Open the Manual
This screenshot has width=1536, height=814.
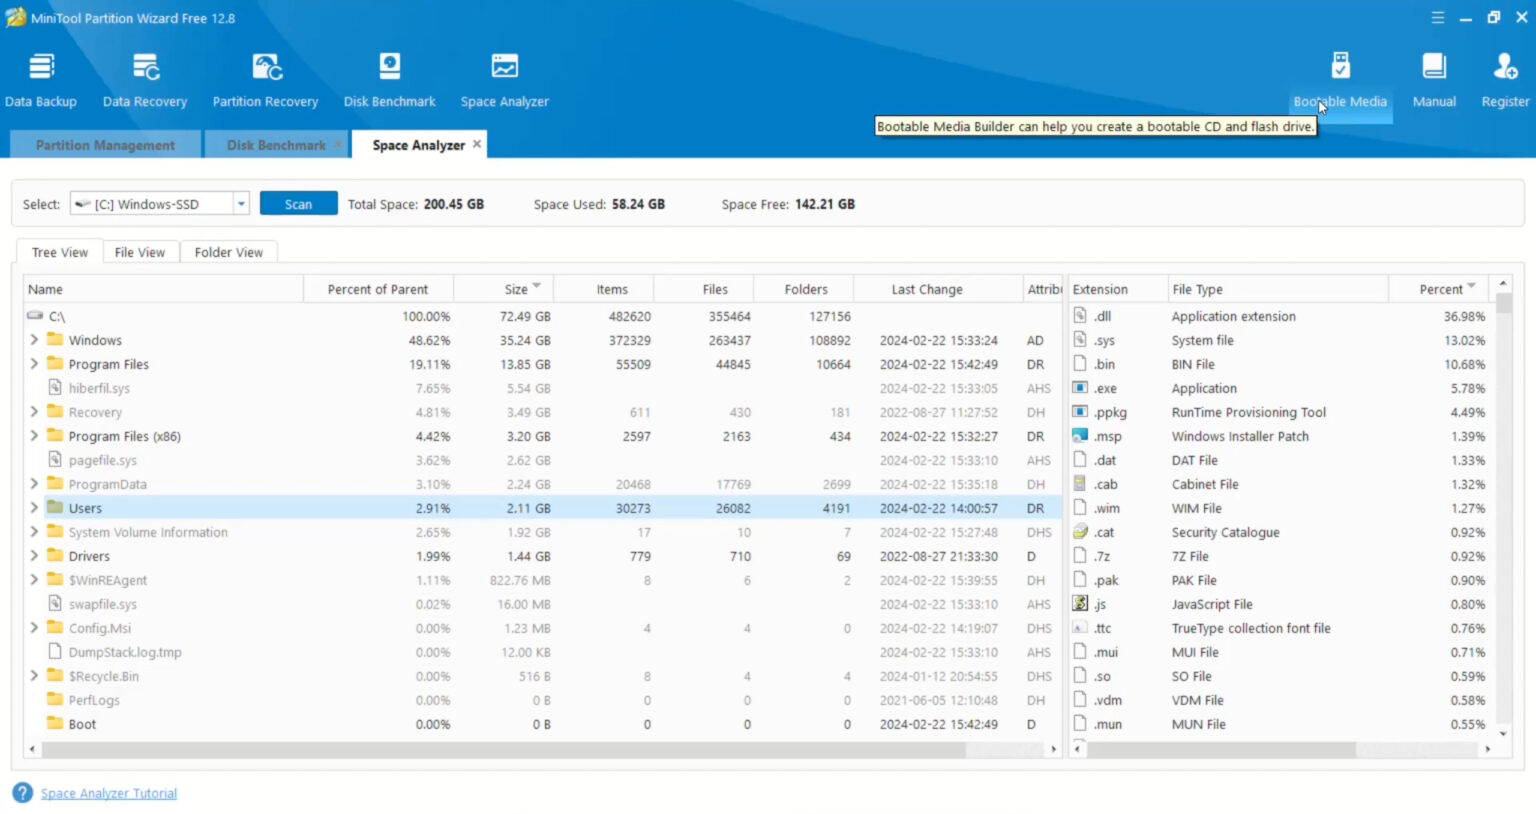pyautogui.click(x=1434, y=78)
